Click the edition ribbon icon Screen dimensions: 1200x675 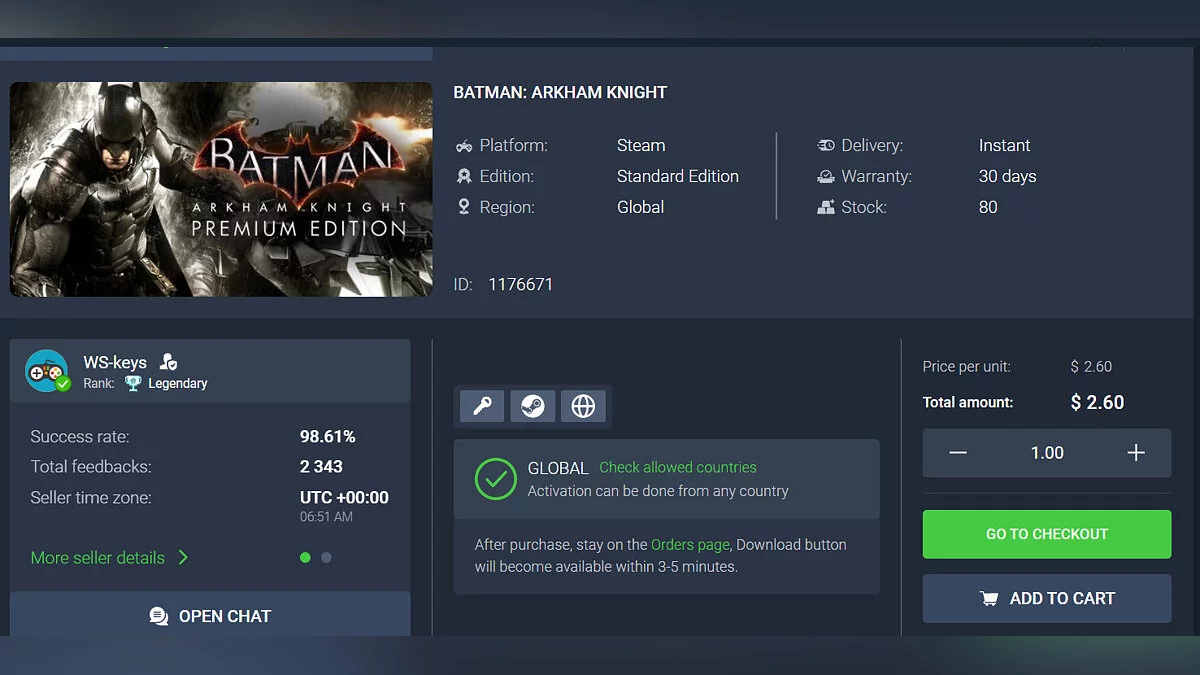464,176
